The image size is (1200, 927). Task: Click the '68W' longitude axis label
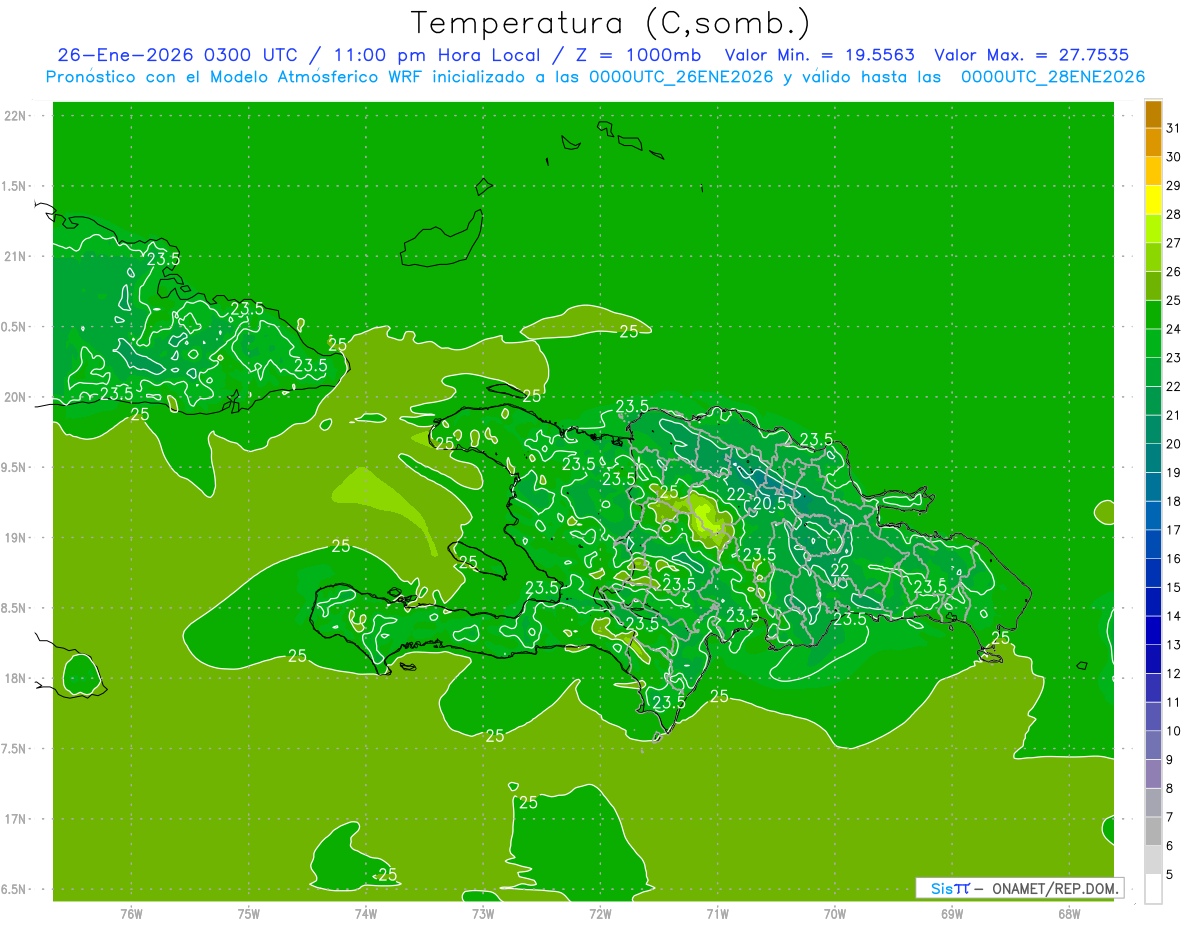[1069, 914]
